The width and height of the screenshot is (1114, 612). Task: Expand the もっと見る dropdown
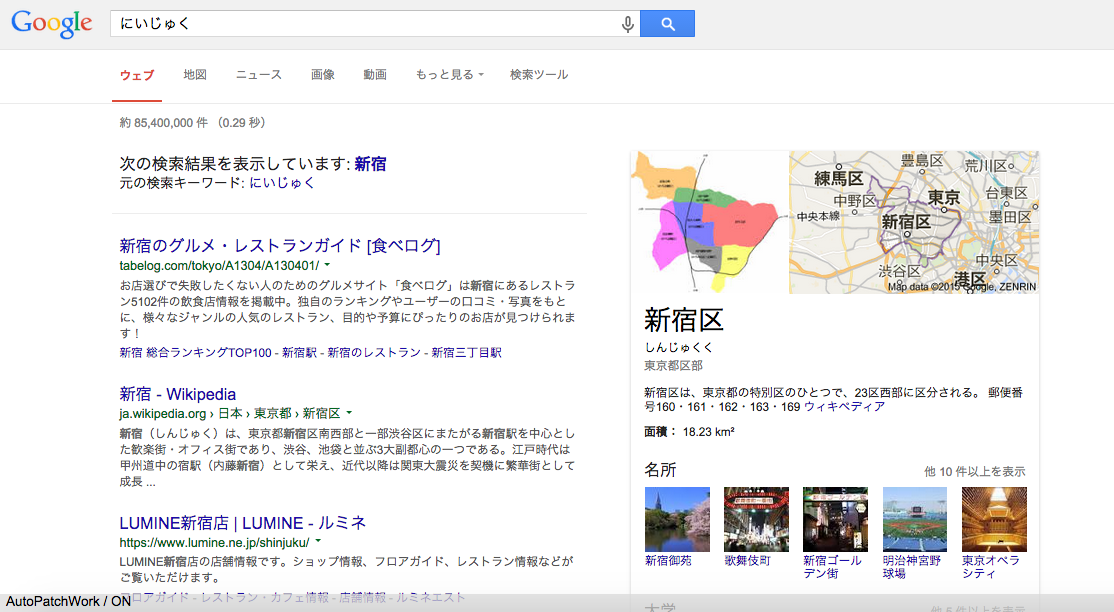coord(449,75)
